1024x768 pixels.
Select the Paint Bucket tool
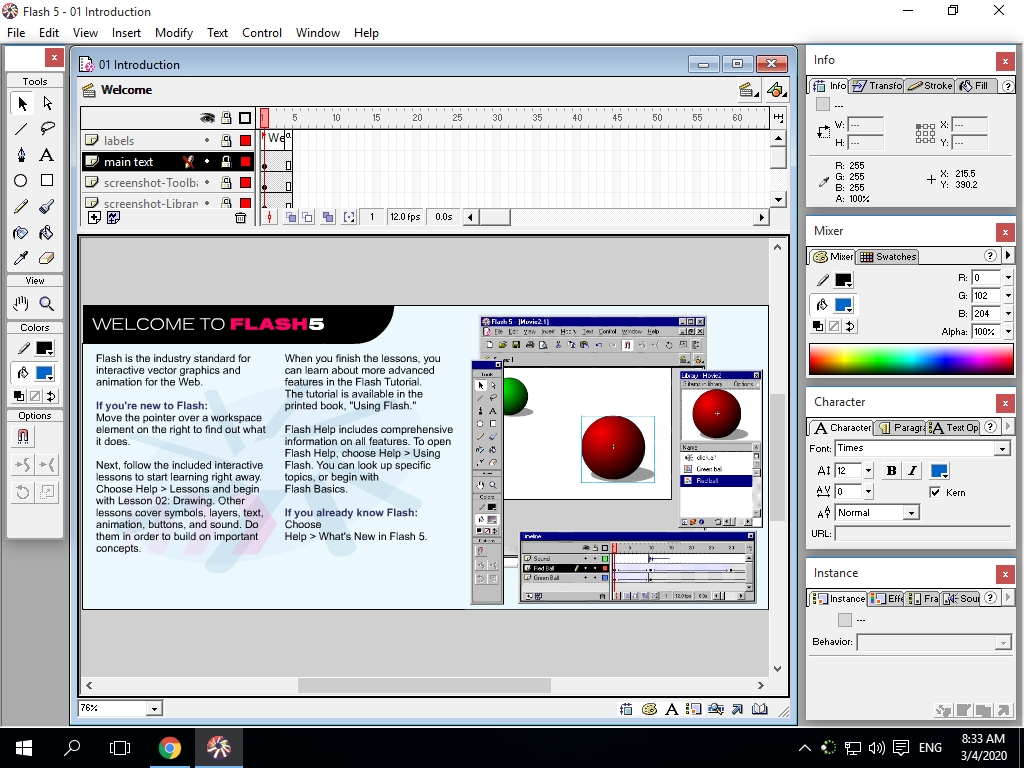click(47, 232)
